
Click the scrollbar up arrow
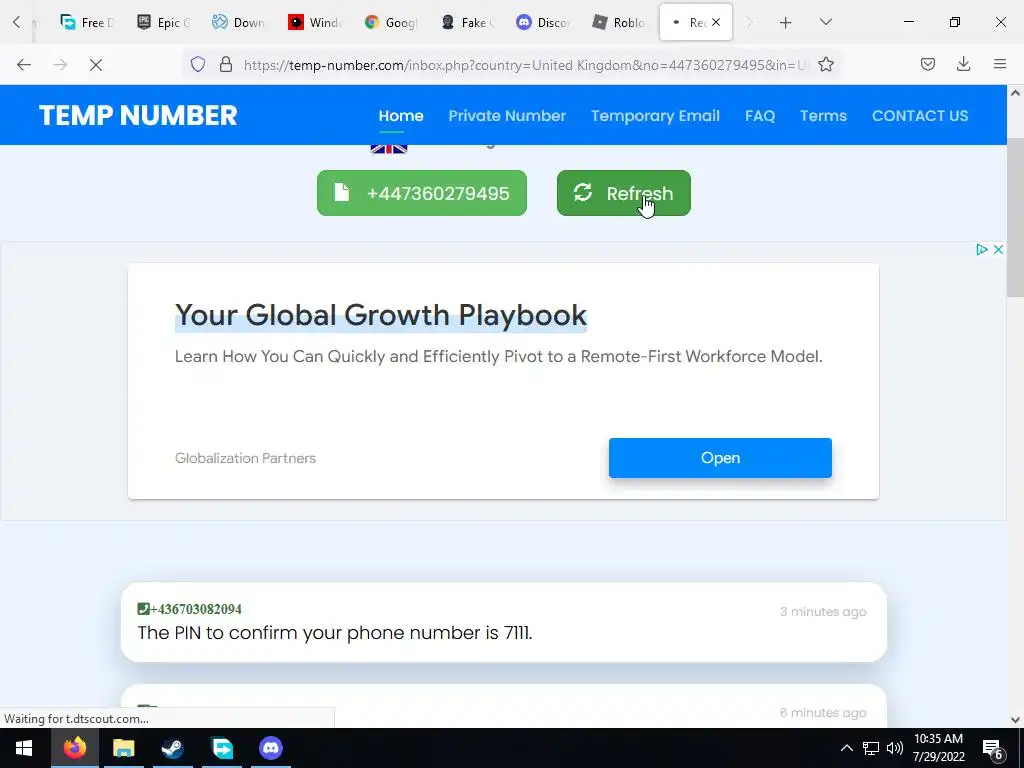[1015, 93]
